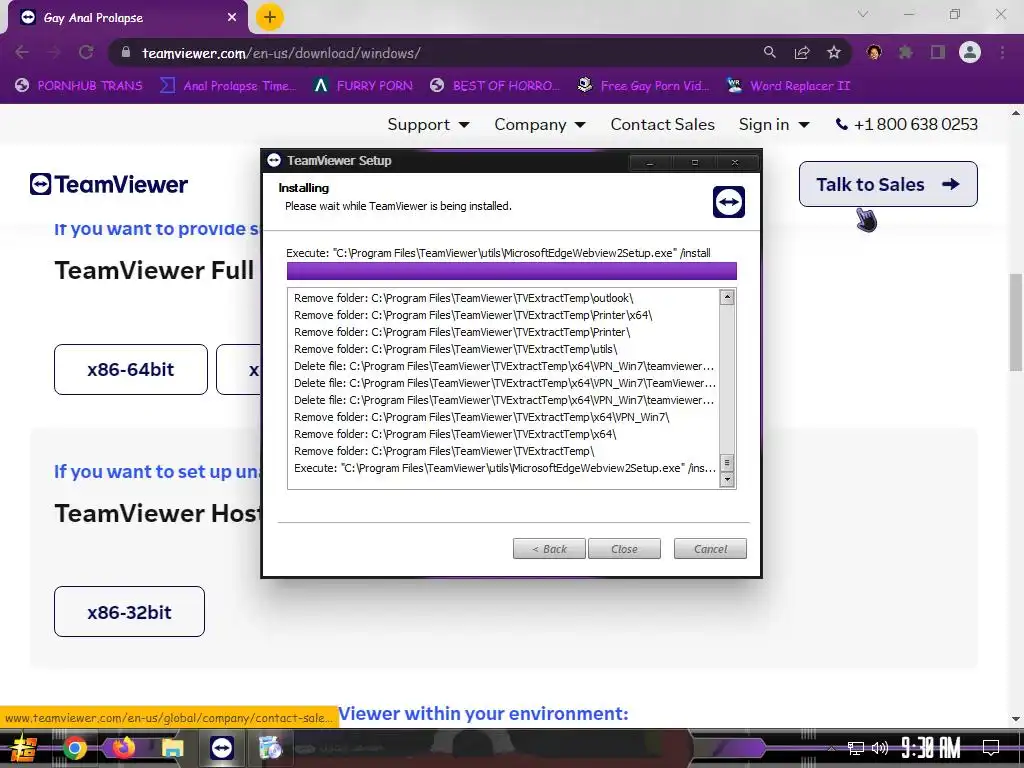Select log row 'Remove folder: ...x64\VPN_Win7\'
The width and height of the screenshot is (1024, 768).
tap(481, 417)
